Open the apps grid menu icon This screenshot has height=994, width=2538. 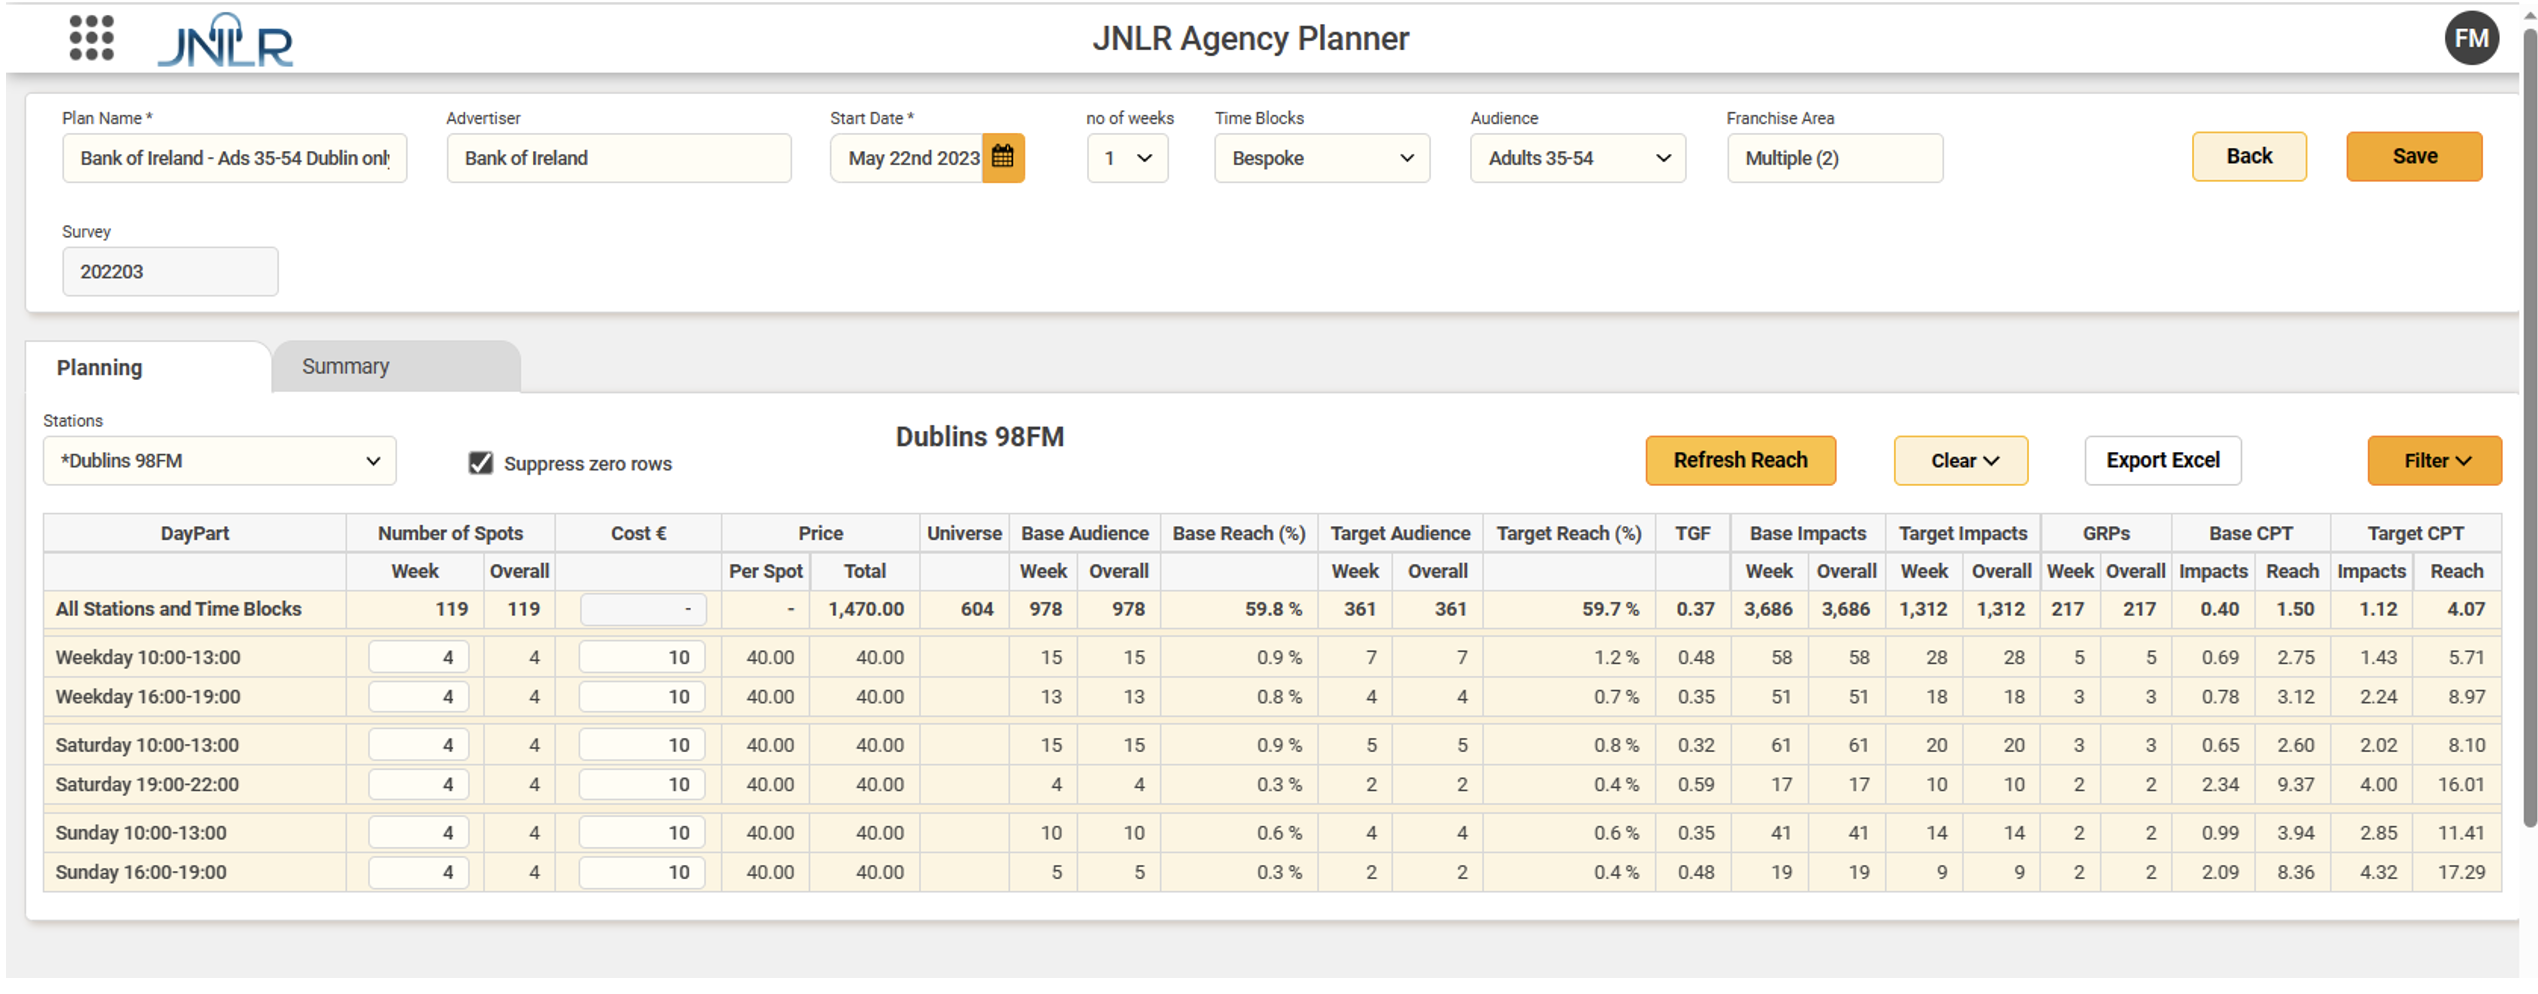point(91,38)
